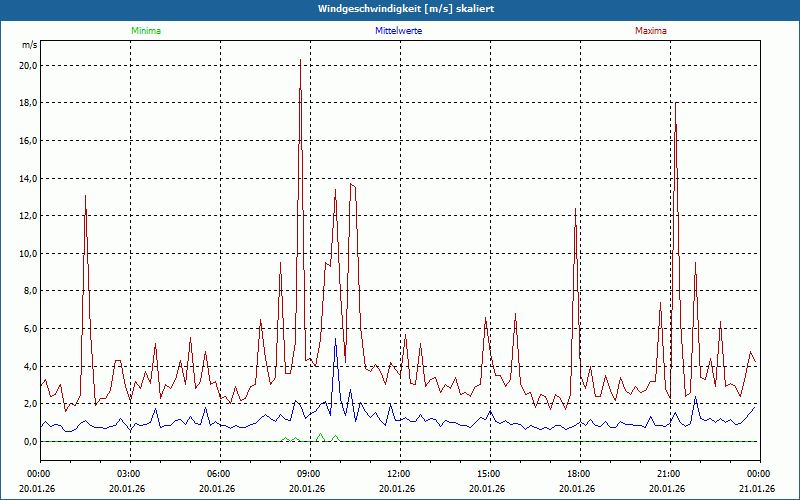
Task: Click the 09:00 time axis label
Action: tap(308, 474)
